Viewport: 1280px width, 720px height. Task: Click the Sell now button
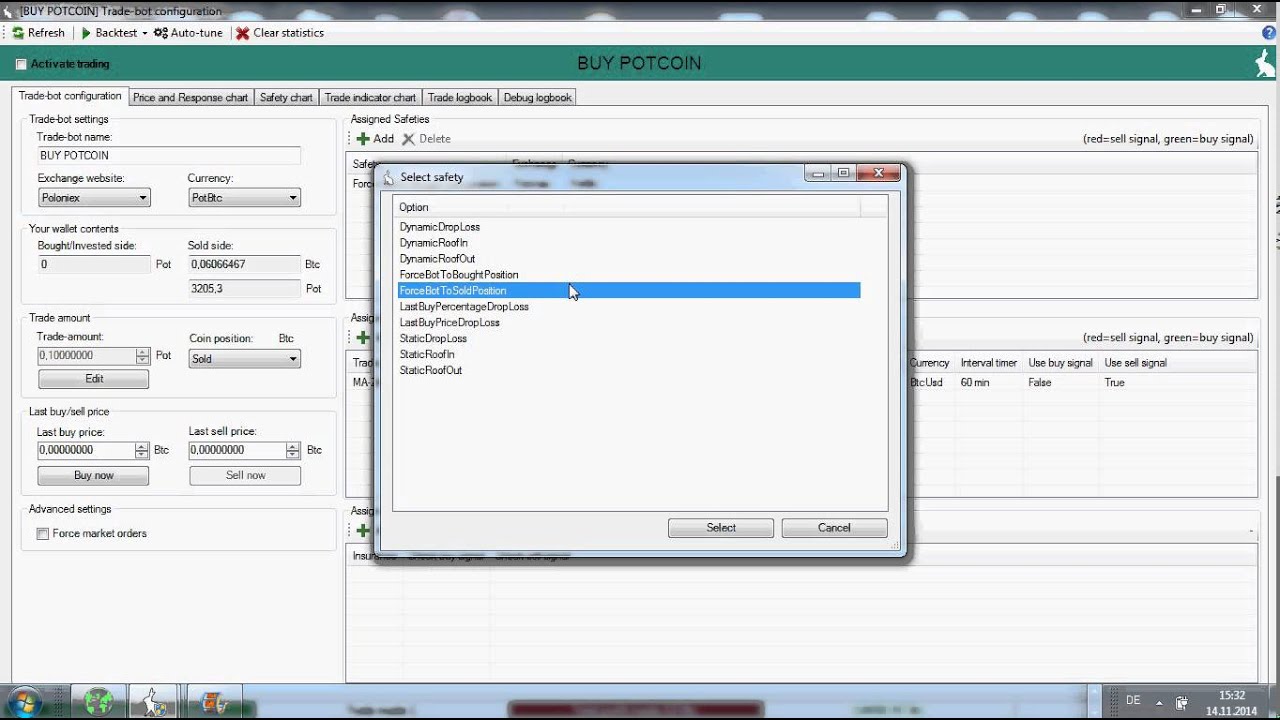(245, 475)
